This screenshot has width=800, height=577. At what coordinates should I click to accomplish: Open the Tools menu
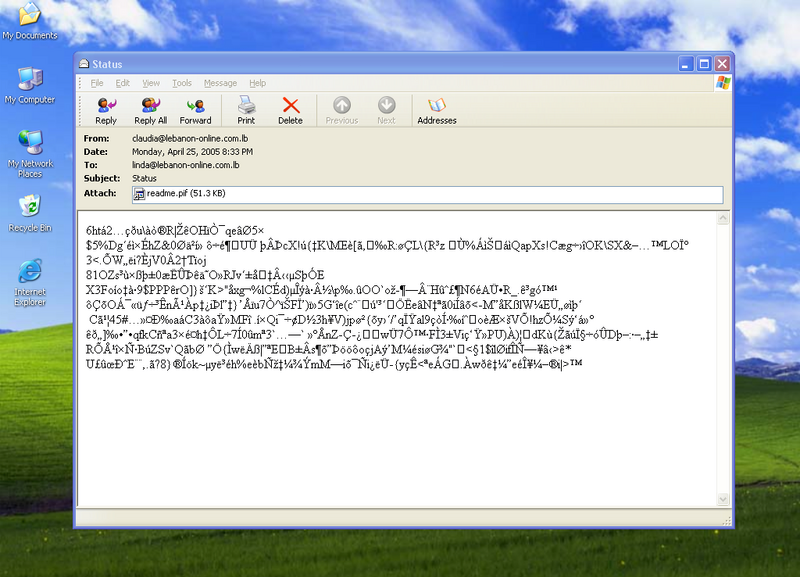(182, 83)
